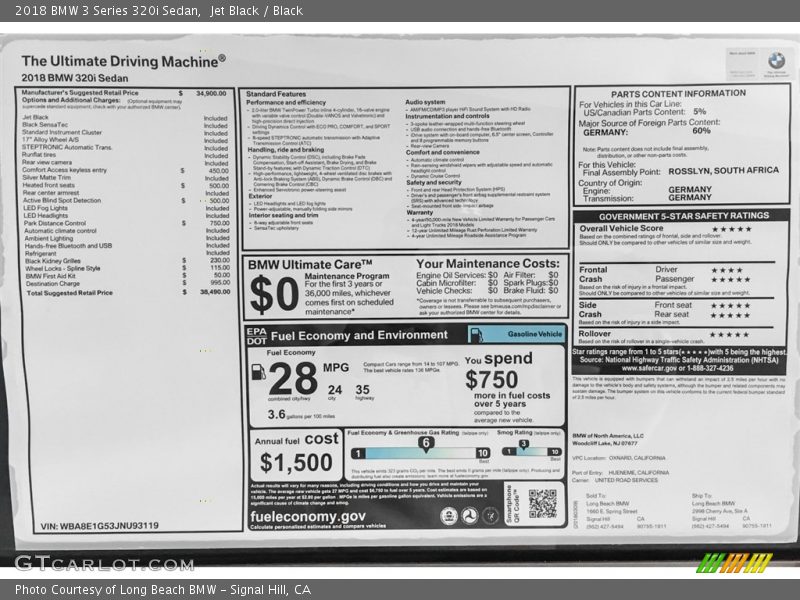800x600 pixels.
Task: Click the 'Black SensaTec' option row
Action: (125, 124)
